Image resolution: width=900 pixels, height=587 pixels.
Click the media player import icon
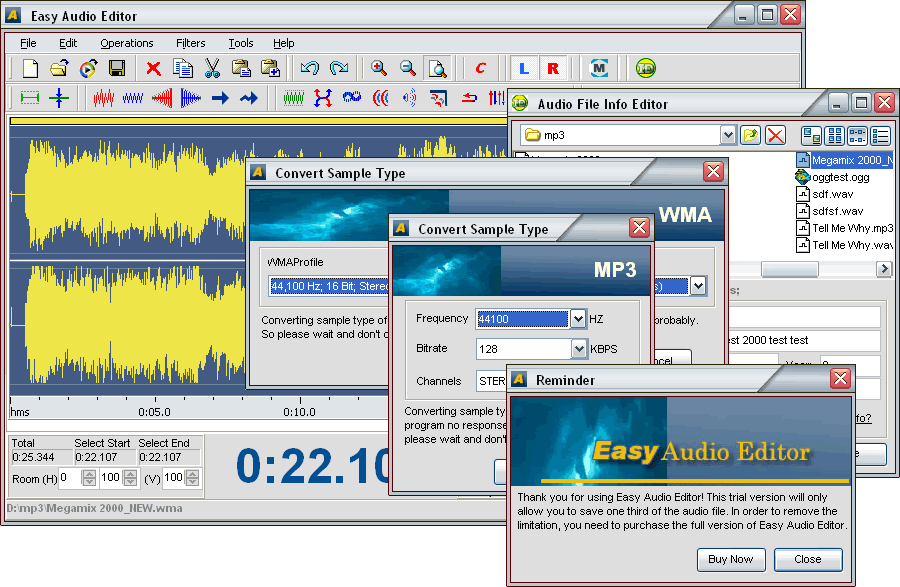(88, 68)
